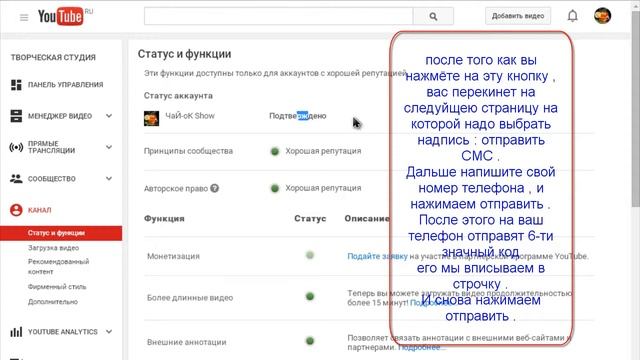The height and width of the screenshot is (360, 640).
Task: Click the Монетизация status dot
Action: (310, 256)
